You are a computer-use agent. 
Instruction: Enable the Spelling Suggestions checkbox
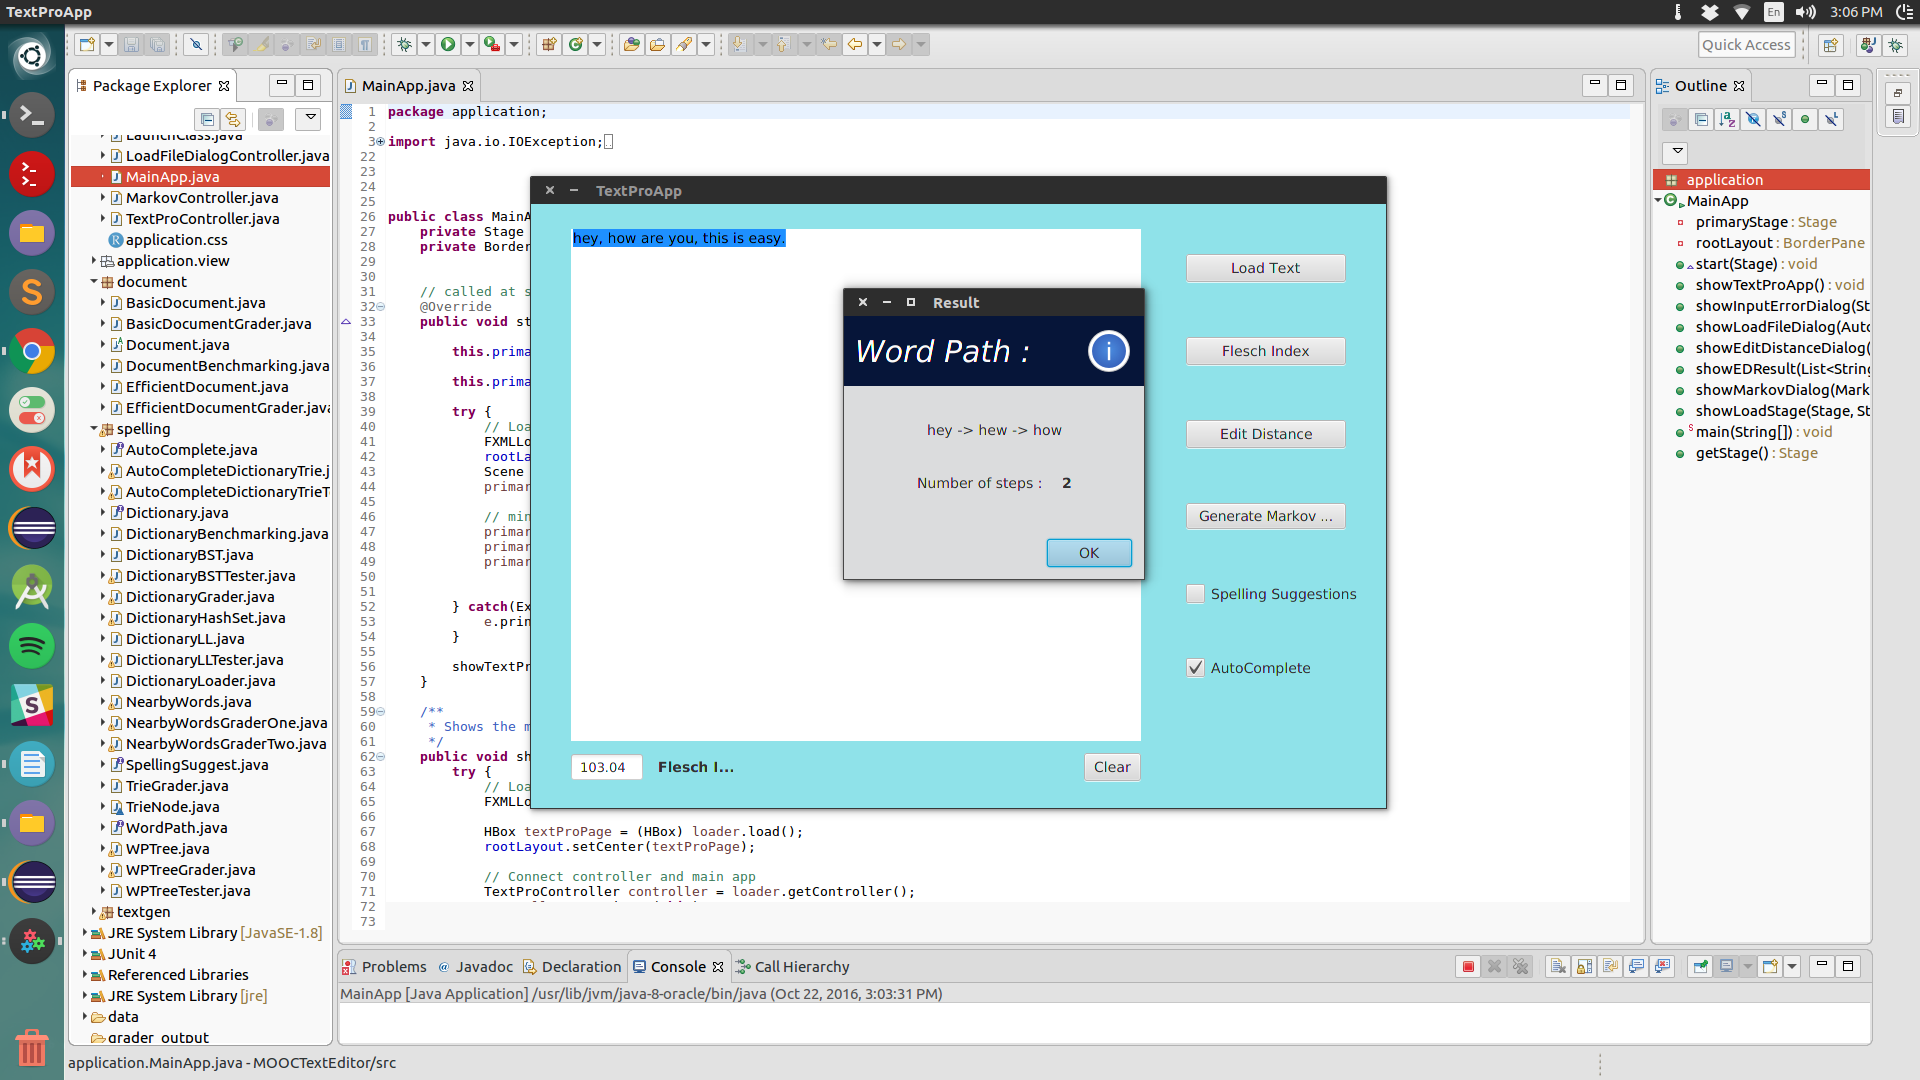tap(1195, 594)
